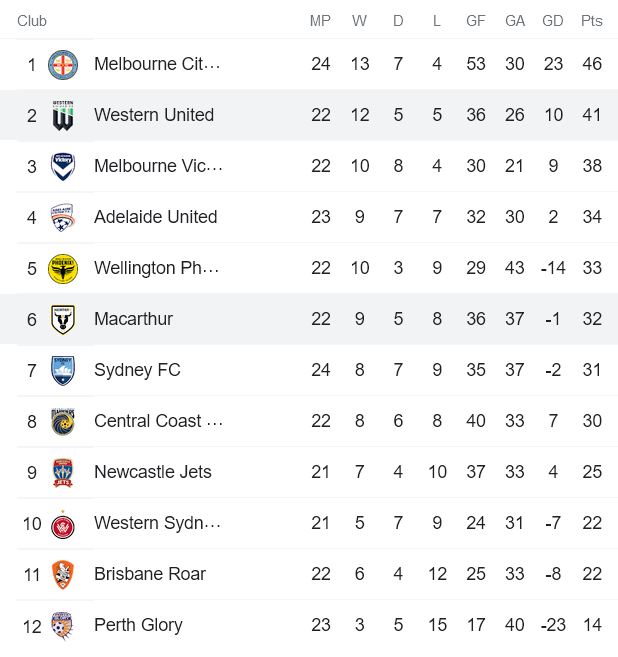
Task: Click the Wellington Phoenix club crest
Action: (x=64, y=268)
